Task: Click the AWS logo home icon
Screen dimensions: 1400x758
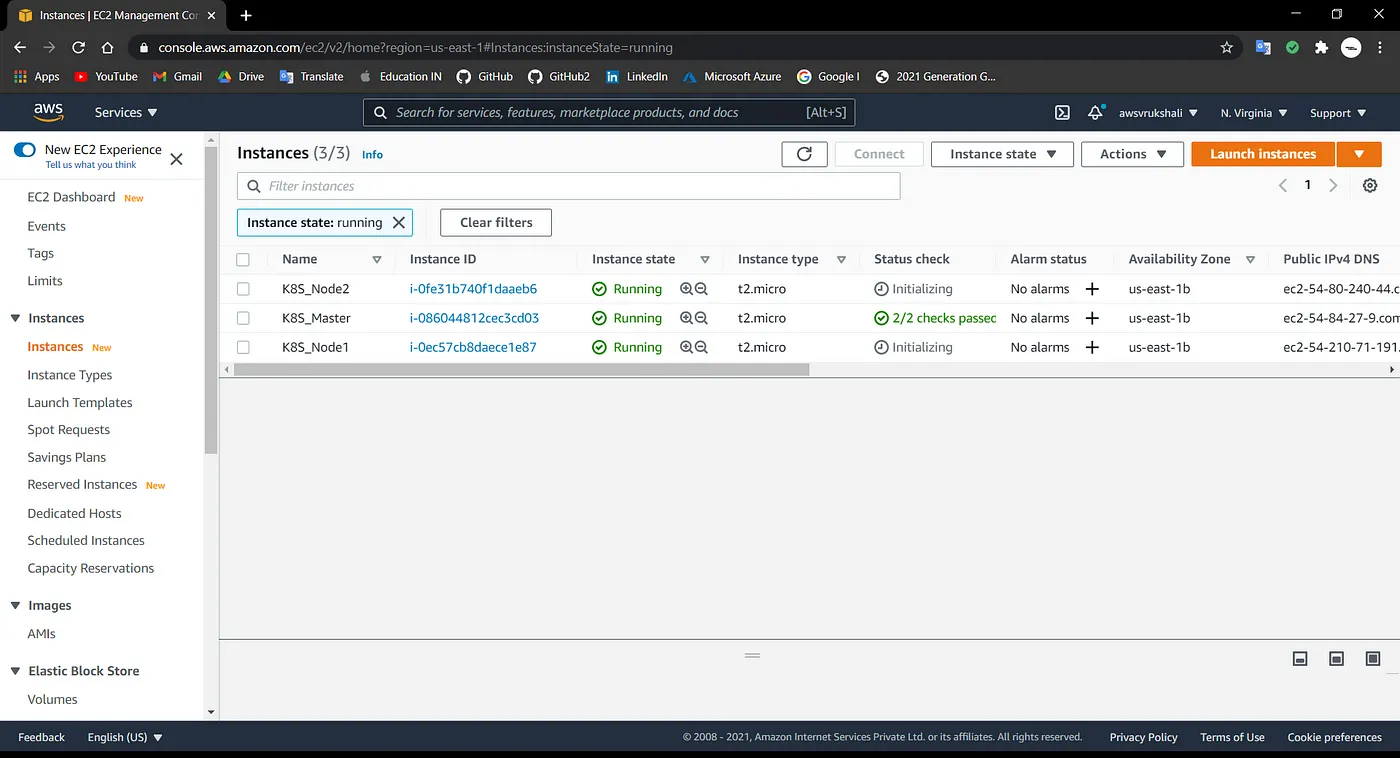Action: [48, 112]
